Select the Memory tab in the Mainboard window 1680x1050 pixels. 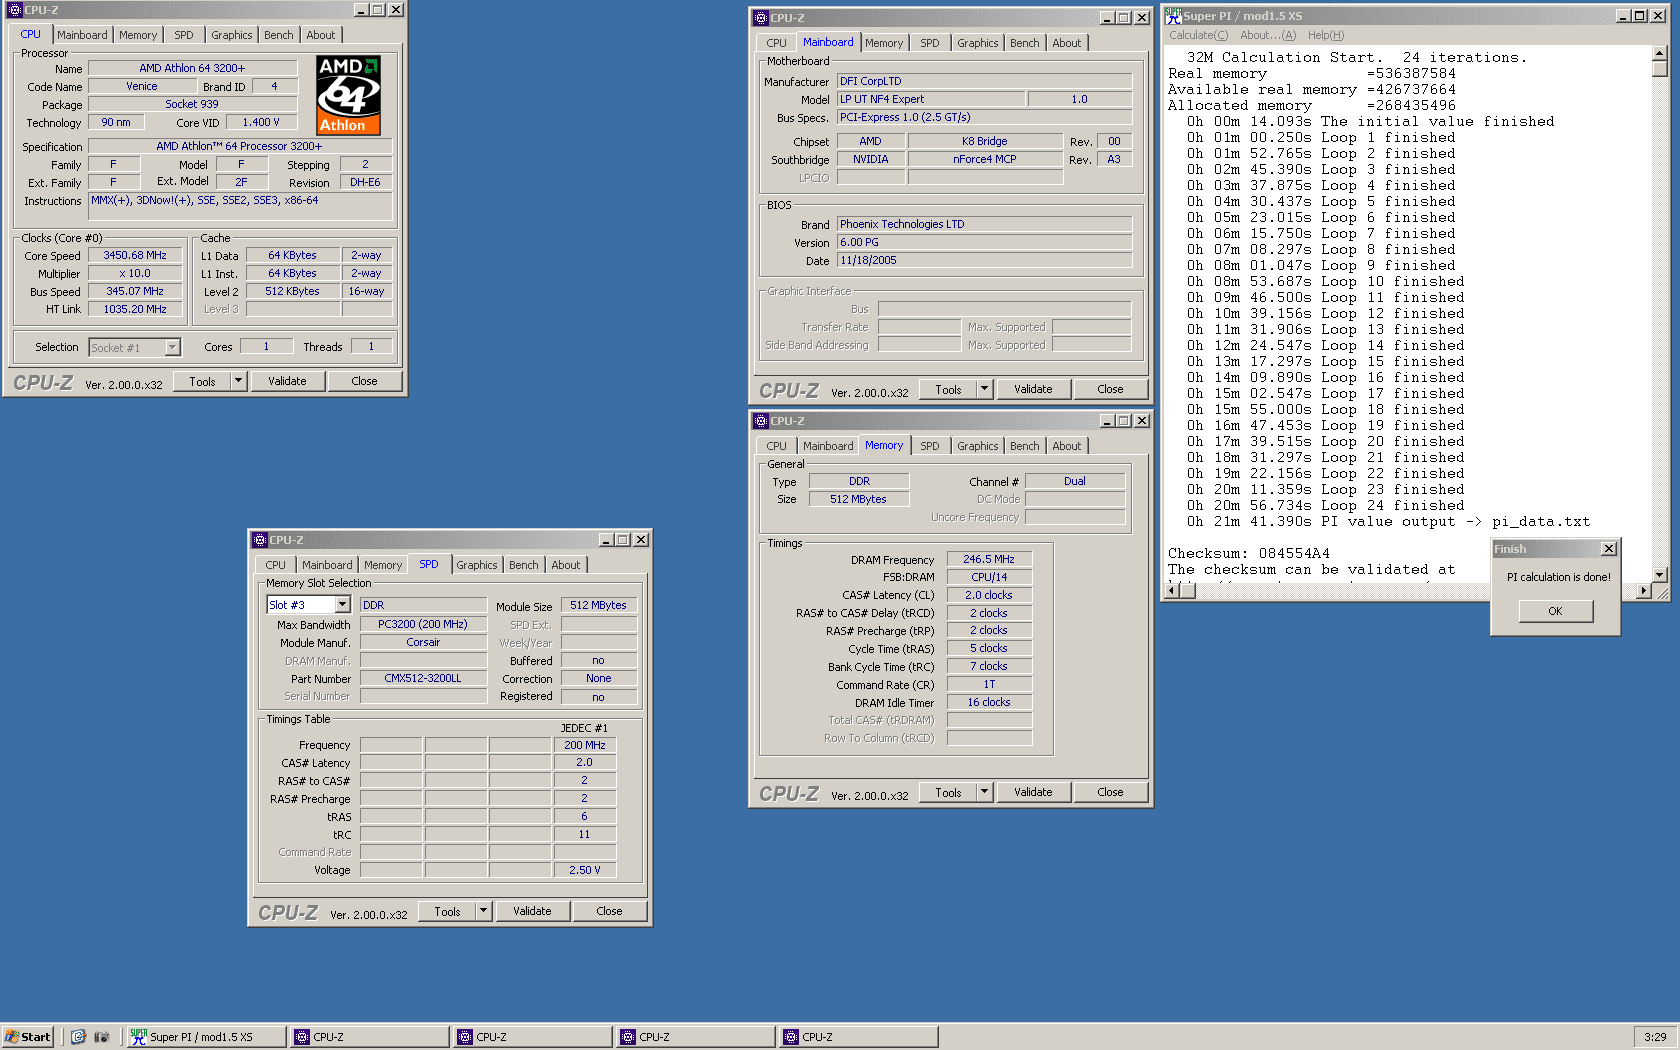coord(884,43)
